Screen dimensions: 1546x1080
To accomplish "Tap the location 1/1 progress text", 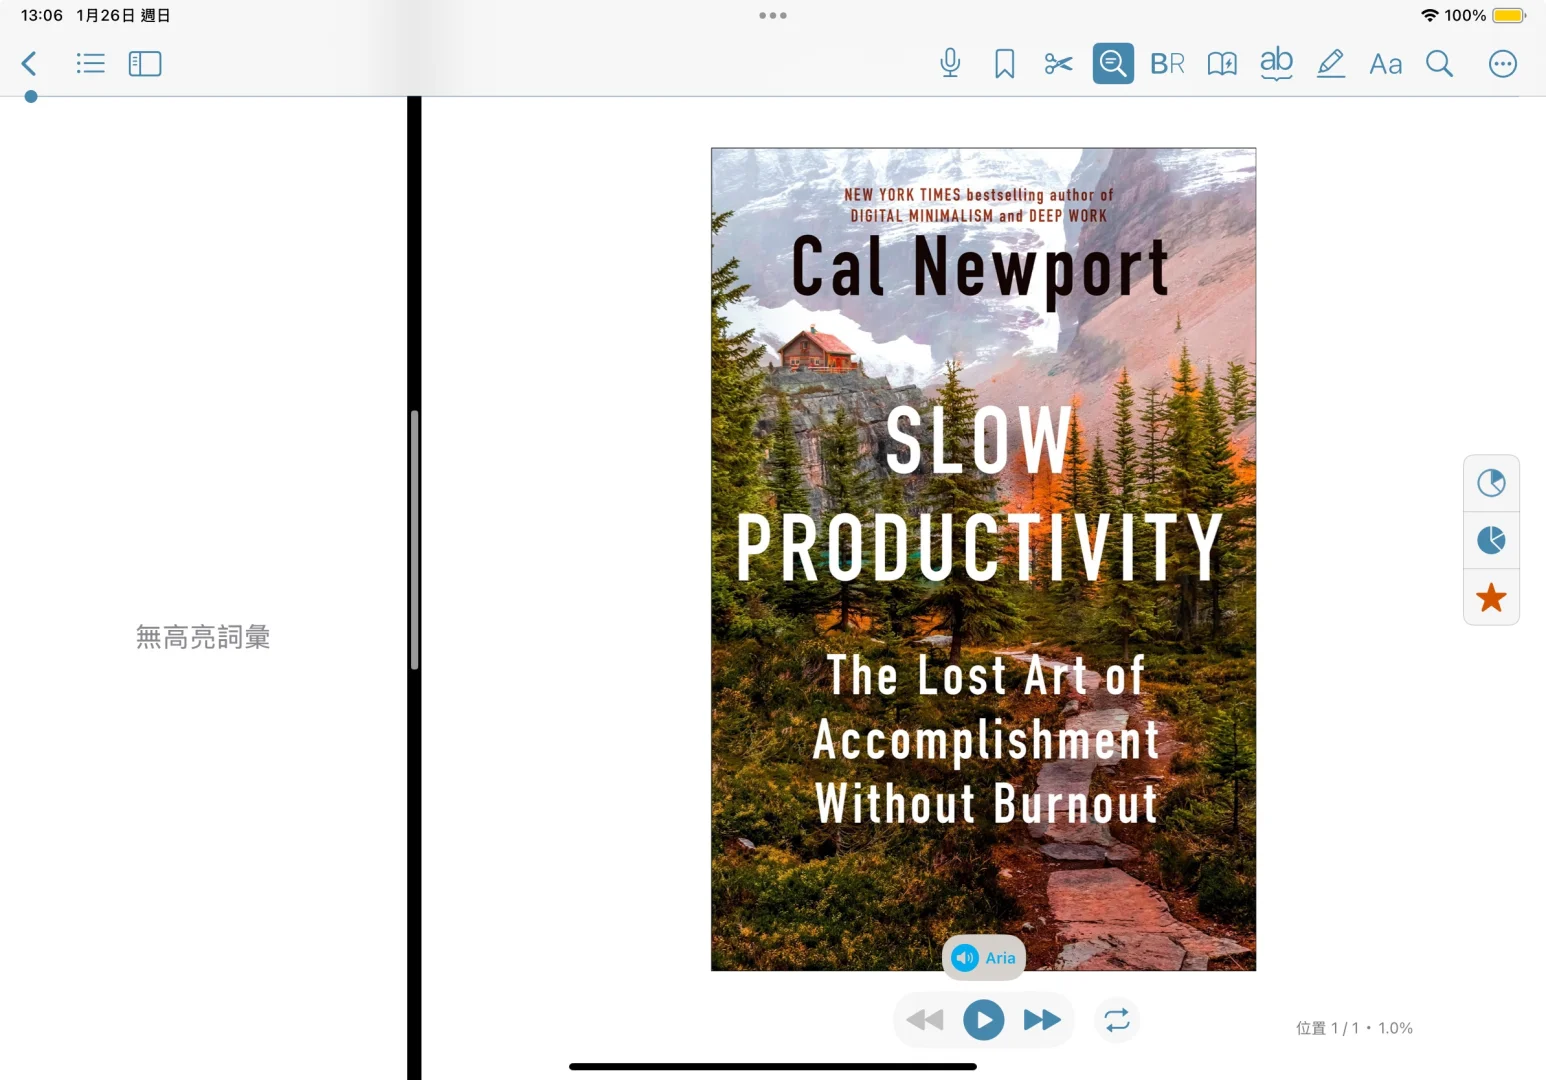I will coord(1354,1028).
